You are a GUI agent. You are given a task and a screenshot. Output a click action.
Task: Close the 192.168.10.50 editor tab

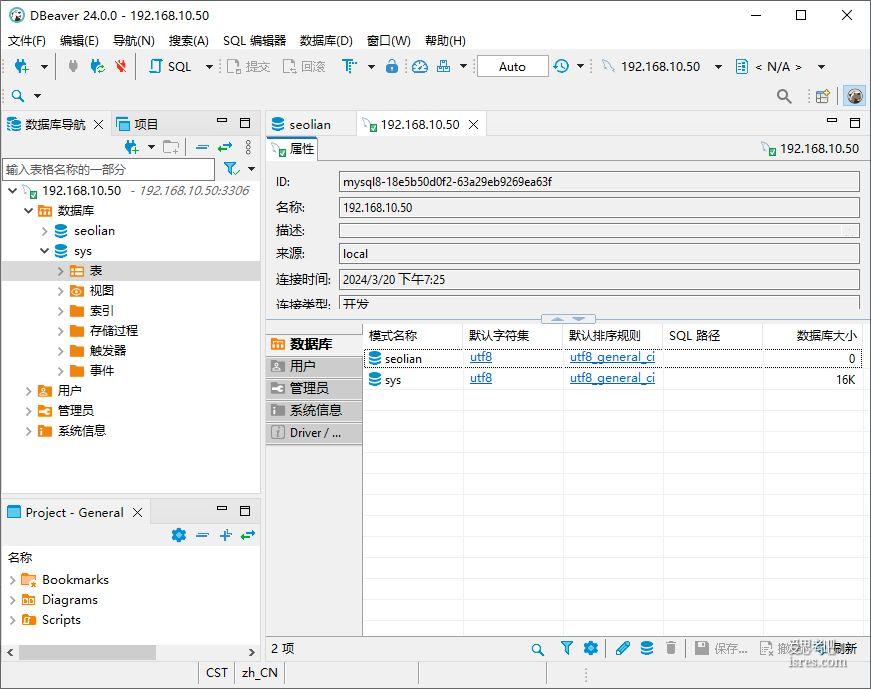point(473,124)
